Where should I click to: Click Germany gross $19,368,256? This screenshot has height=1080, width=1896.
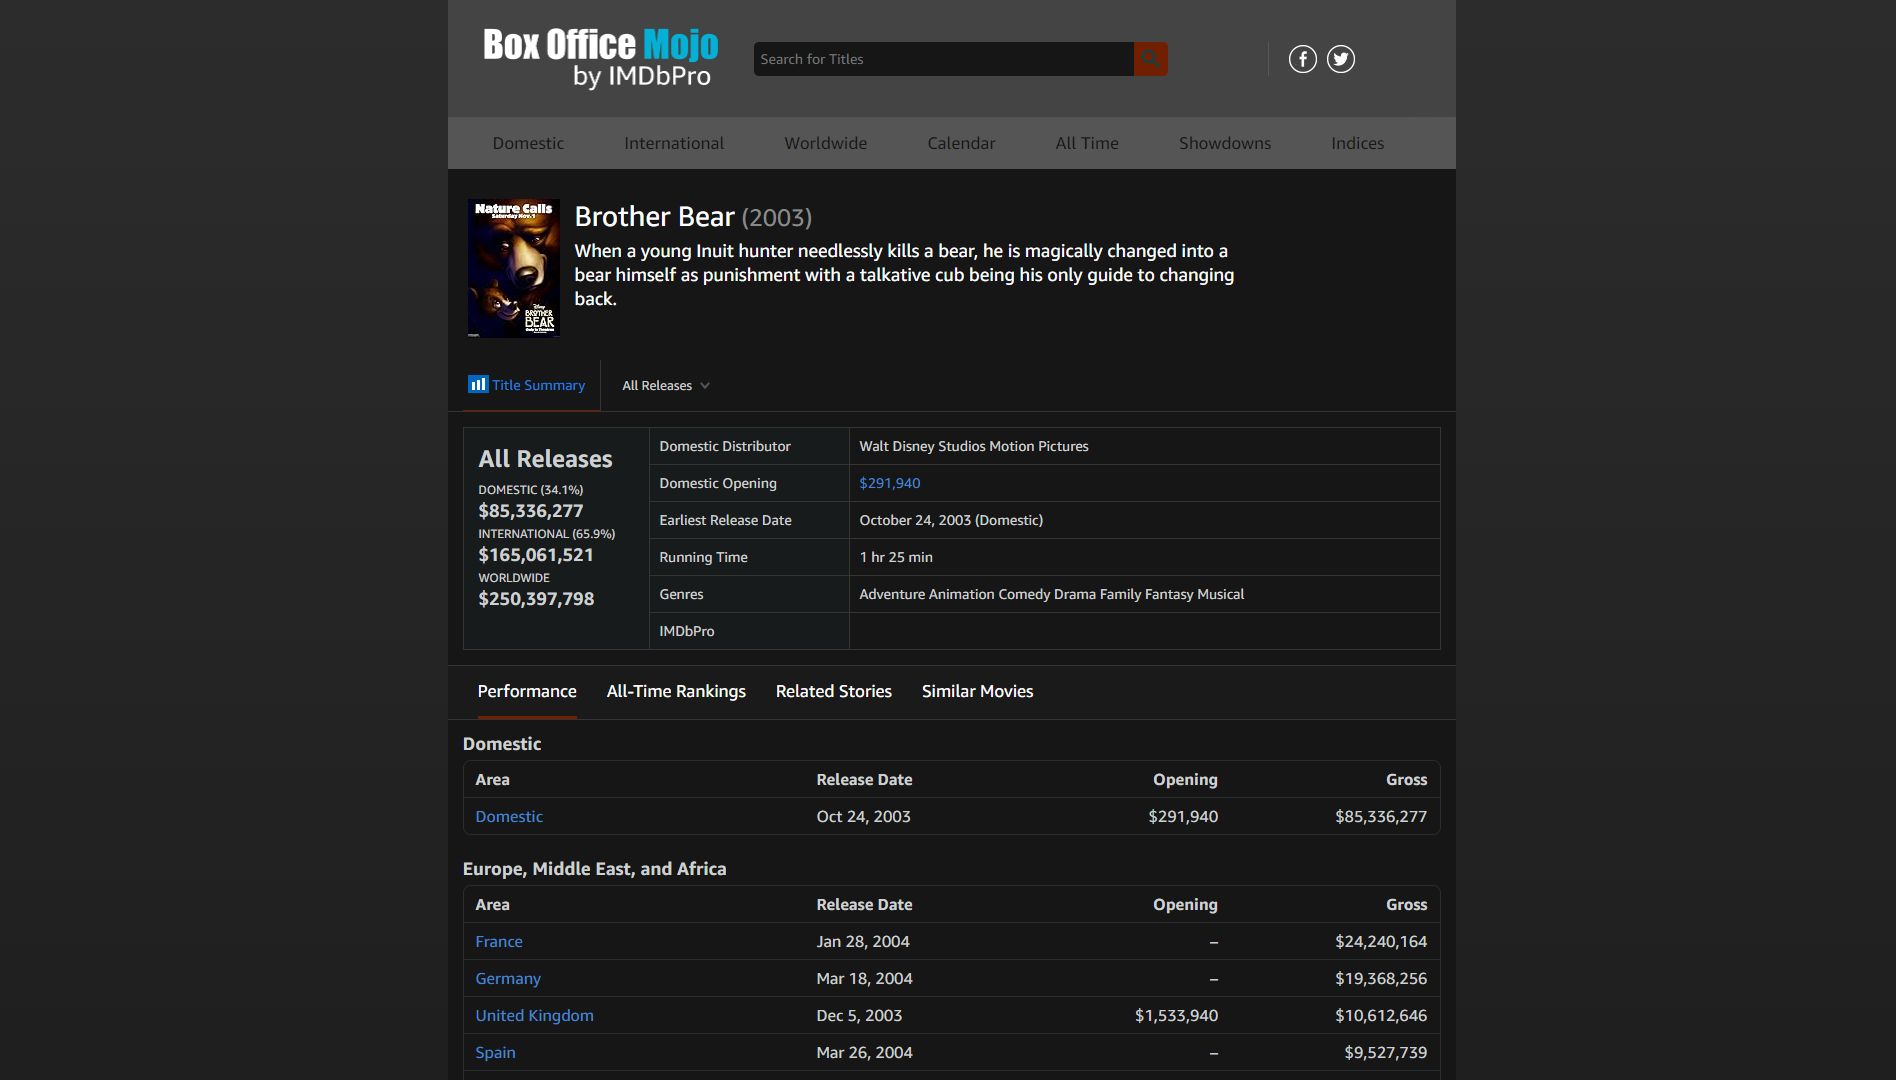1381,978
